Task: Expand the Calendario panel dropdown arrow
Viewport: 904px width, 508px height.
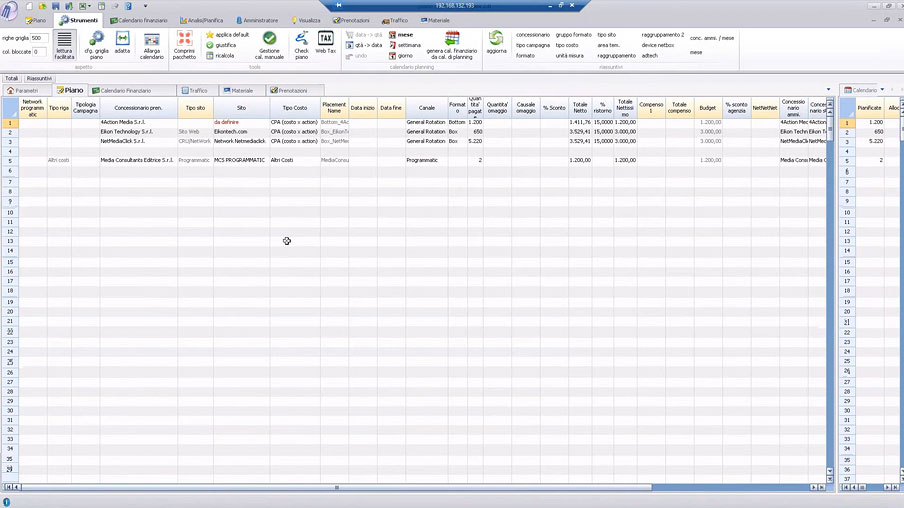Action: click(x=882, y=90)
